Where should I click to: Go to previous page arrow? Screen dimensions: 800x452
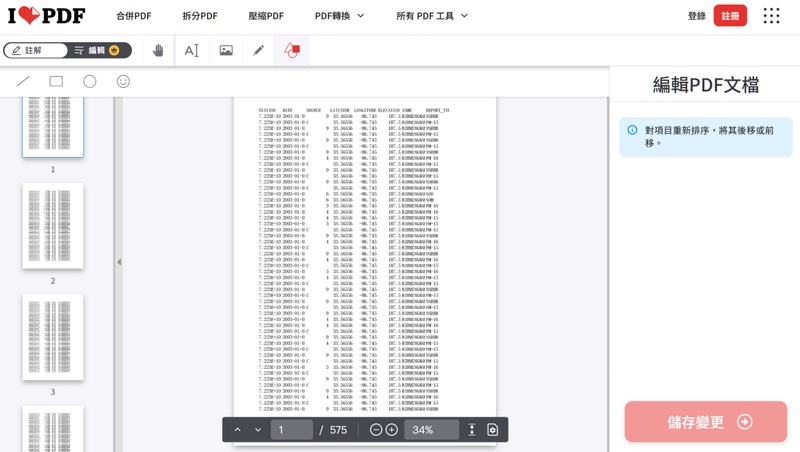tap(237, 430)
